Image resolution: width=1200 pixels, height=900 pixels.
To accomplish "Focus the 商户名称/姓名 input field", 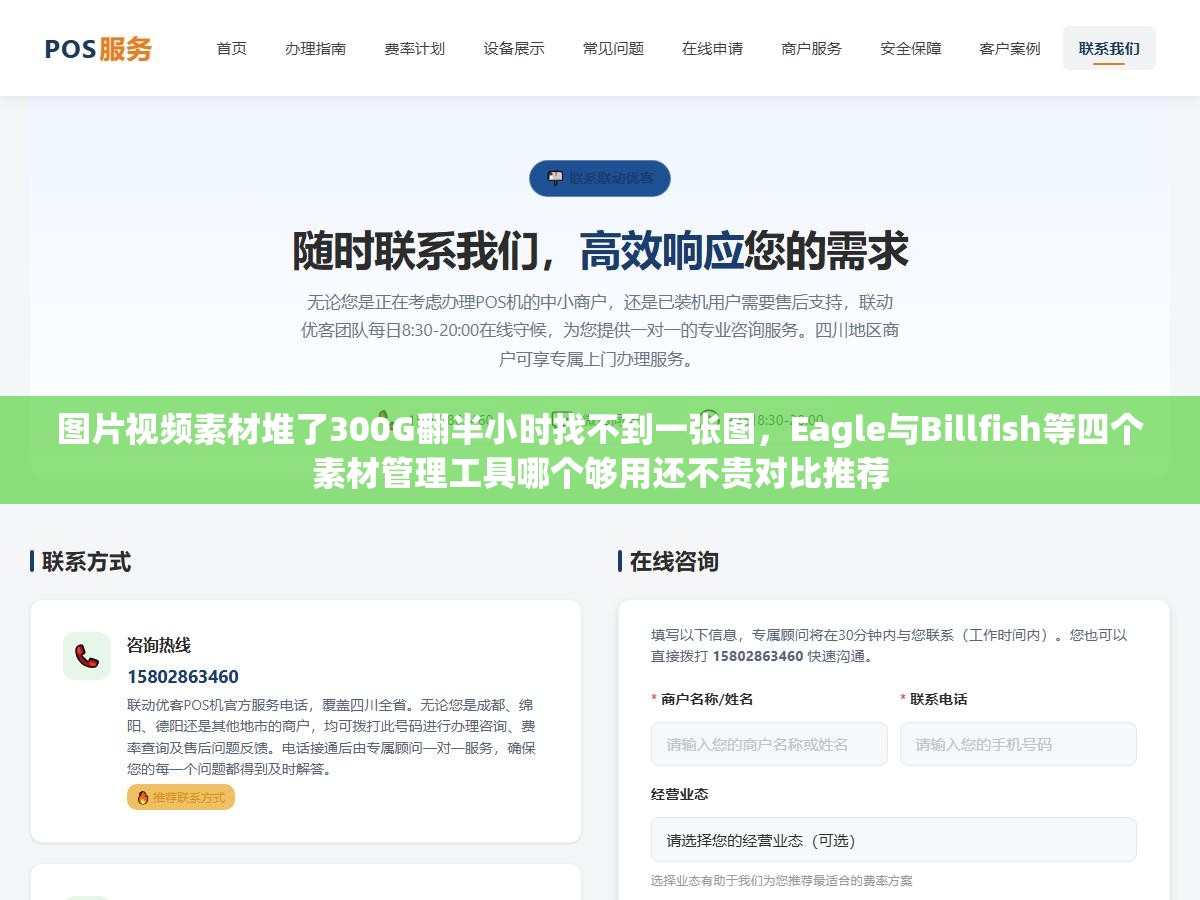I will (x=769, y=744).
